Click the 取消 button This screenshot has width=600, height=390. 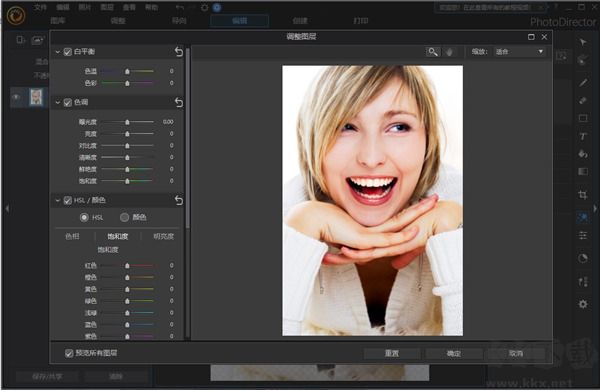516,354
